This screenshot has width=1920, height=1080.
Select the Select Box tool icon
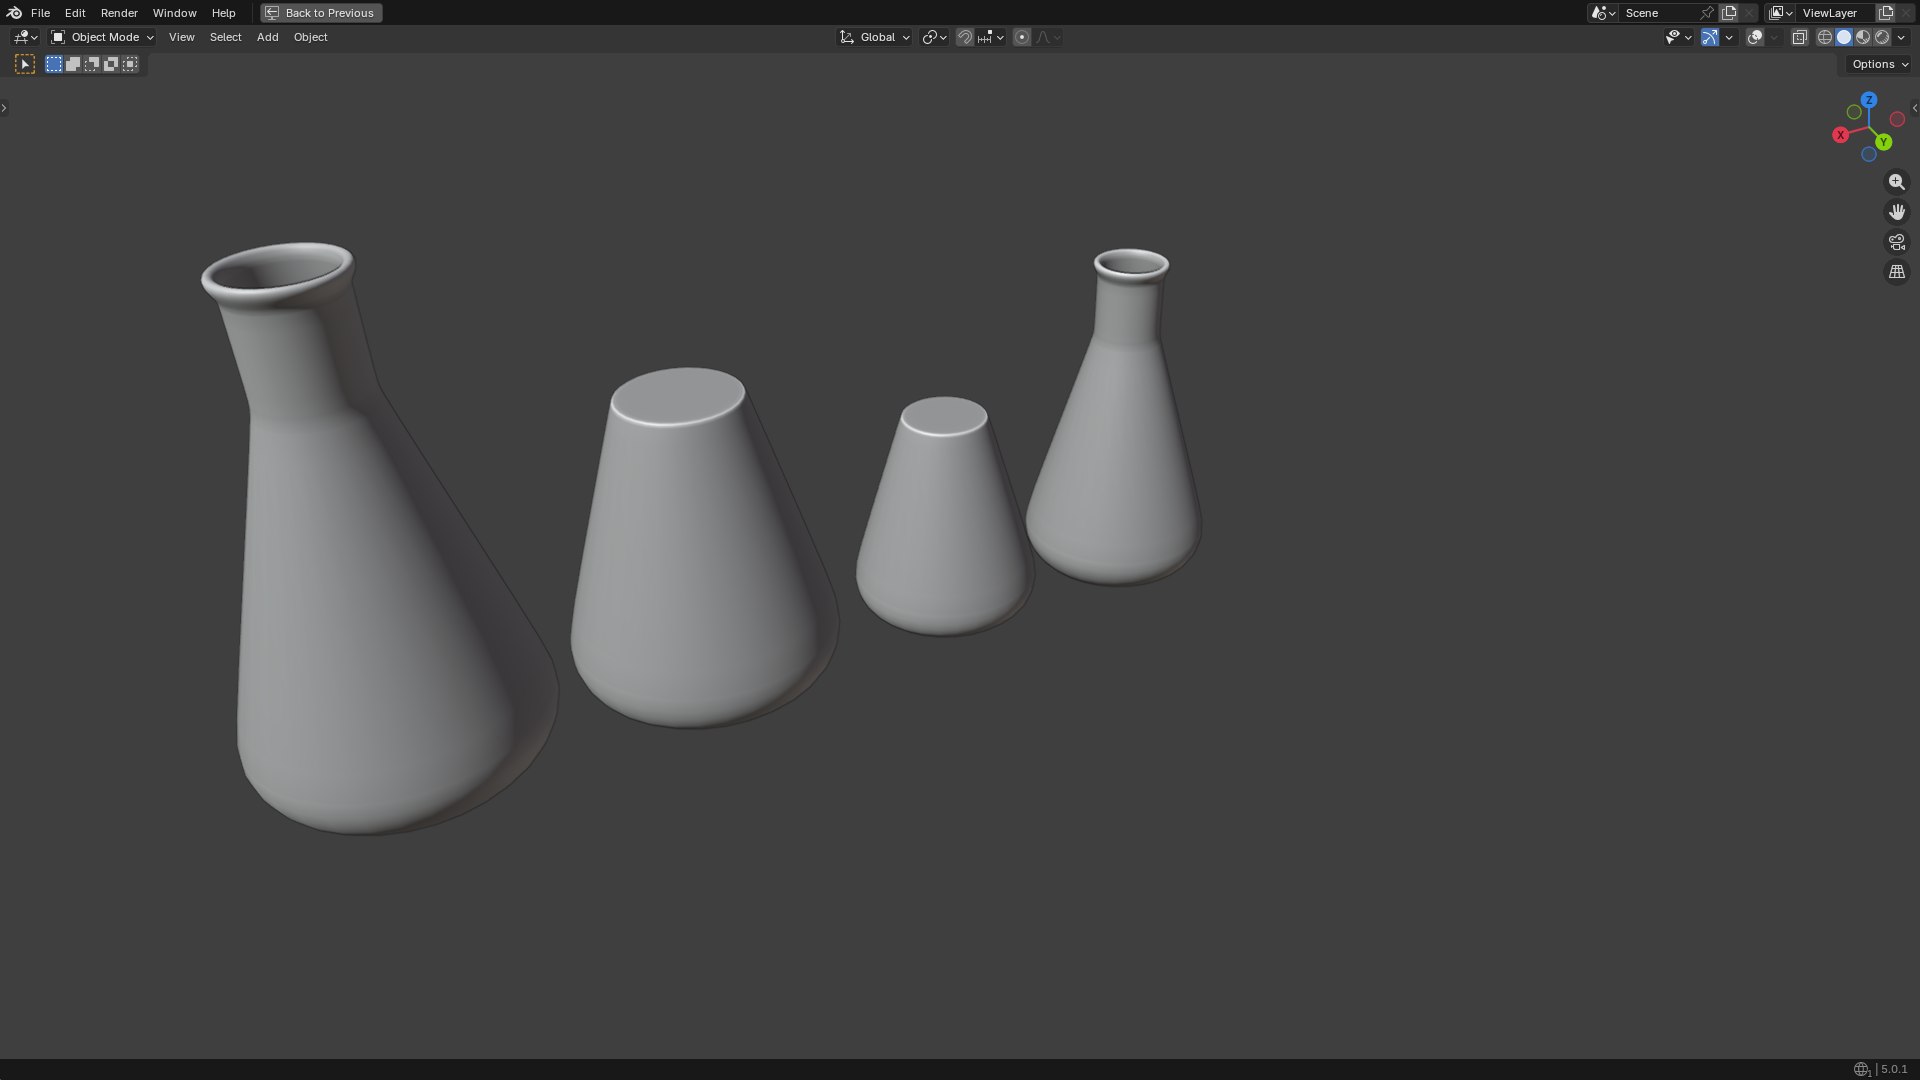click(x=25, y=64)
